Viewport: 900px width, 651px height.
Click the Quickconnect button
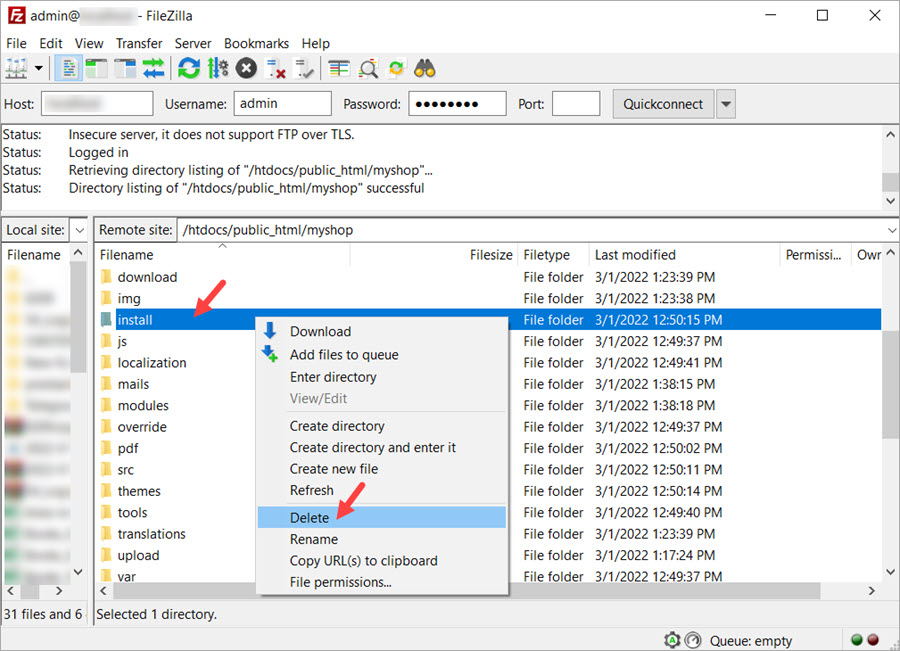click(x=663, y=104)
